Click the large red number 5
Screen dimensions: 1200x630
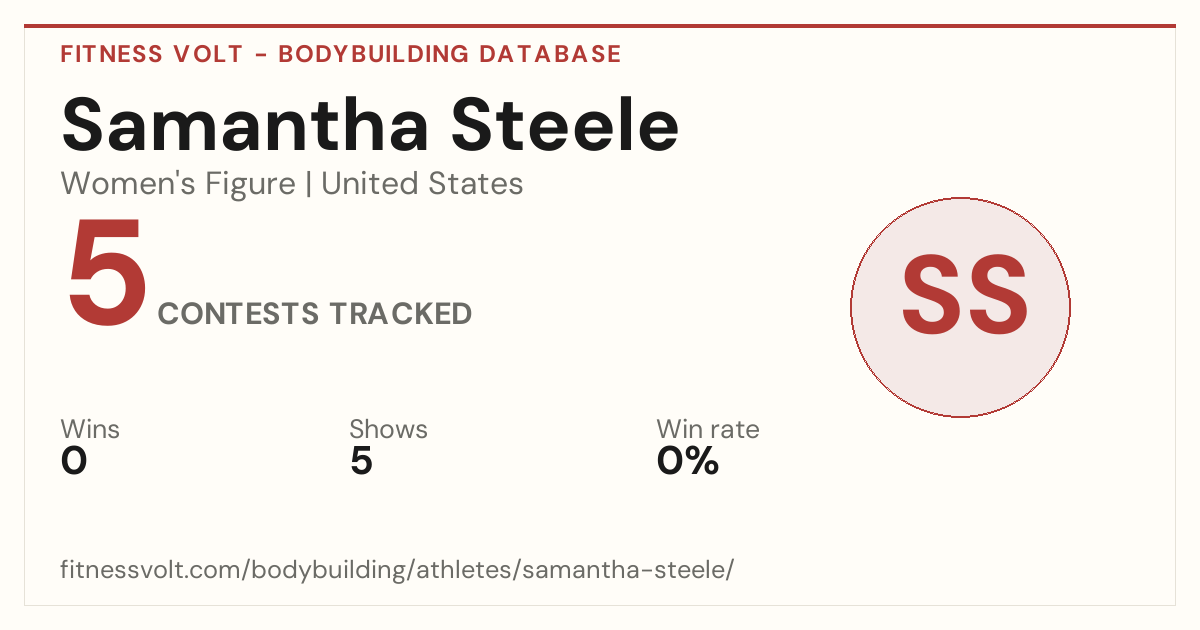point(105,275)
